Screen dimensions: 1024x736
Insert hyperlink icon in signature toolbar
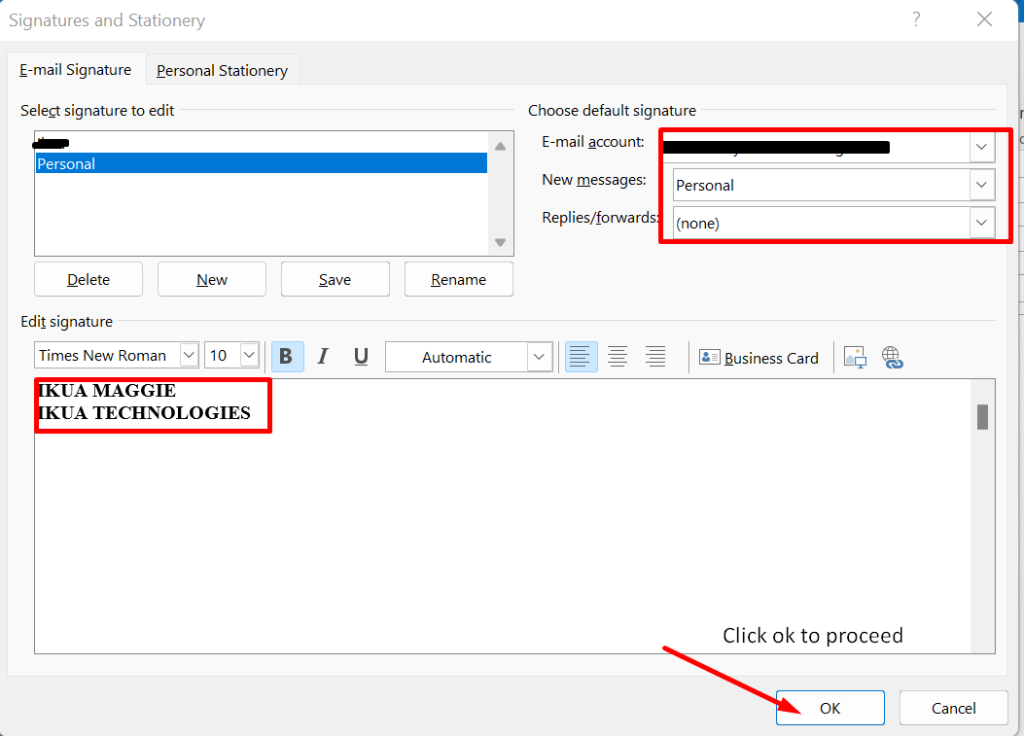pyautogui.click(x=892, y=357)
